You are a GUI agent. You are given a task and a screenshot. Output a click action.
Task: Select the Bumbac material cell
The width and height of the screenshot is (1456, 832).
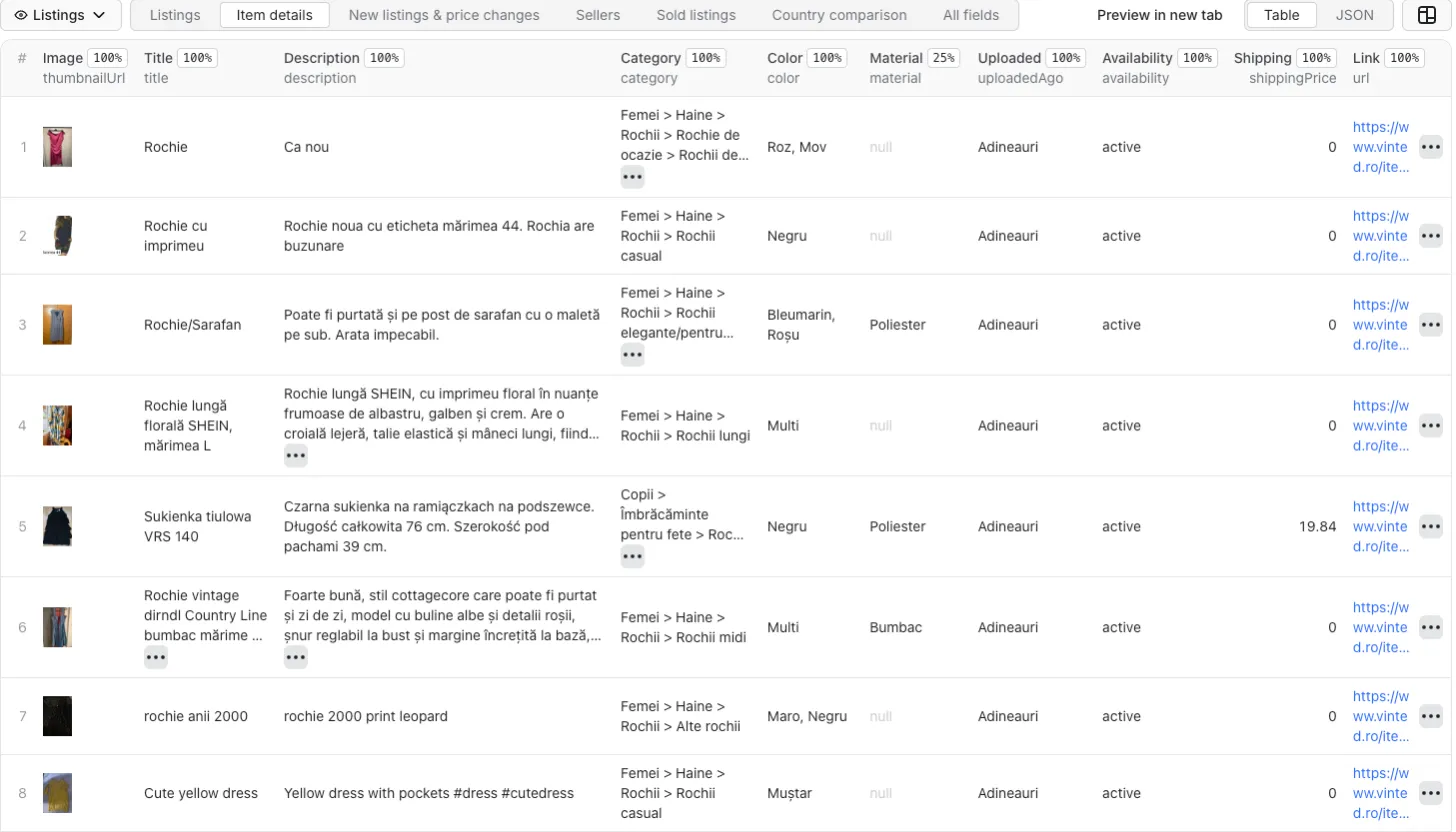point(895,628)
